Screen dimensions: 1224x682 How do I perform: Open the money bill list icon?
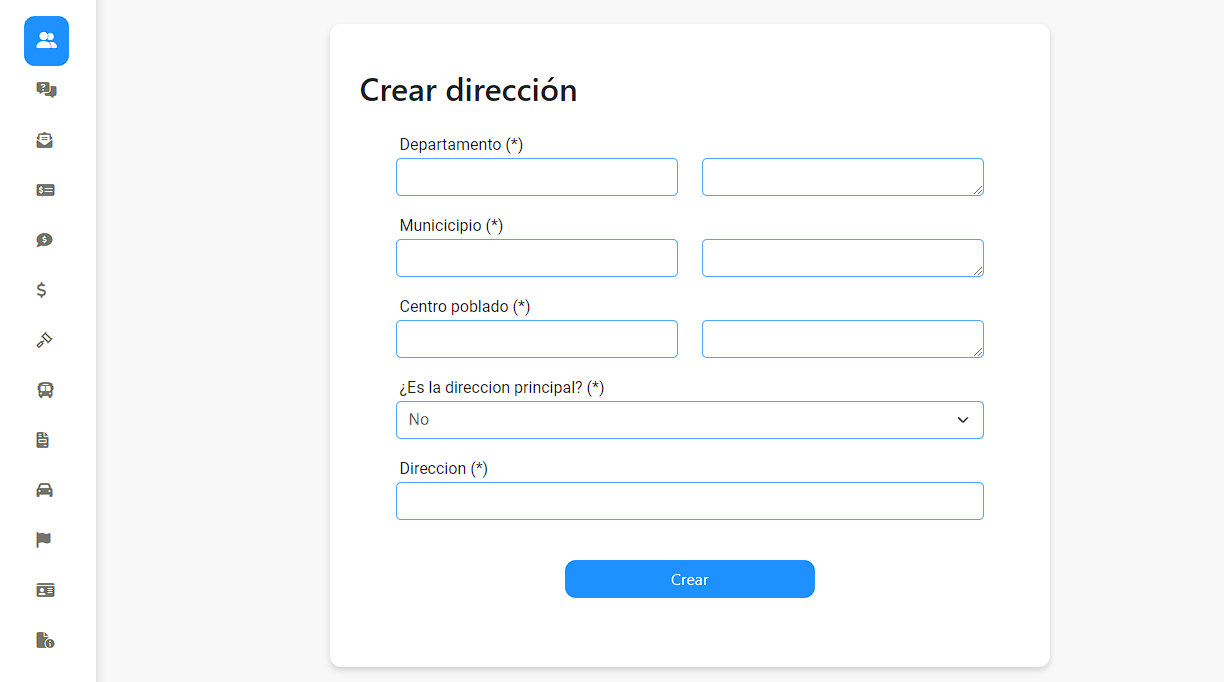tap(45, 190)
